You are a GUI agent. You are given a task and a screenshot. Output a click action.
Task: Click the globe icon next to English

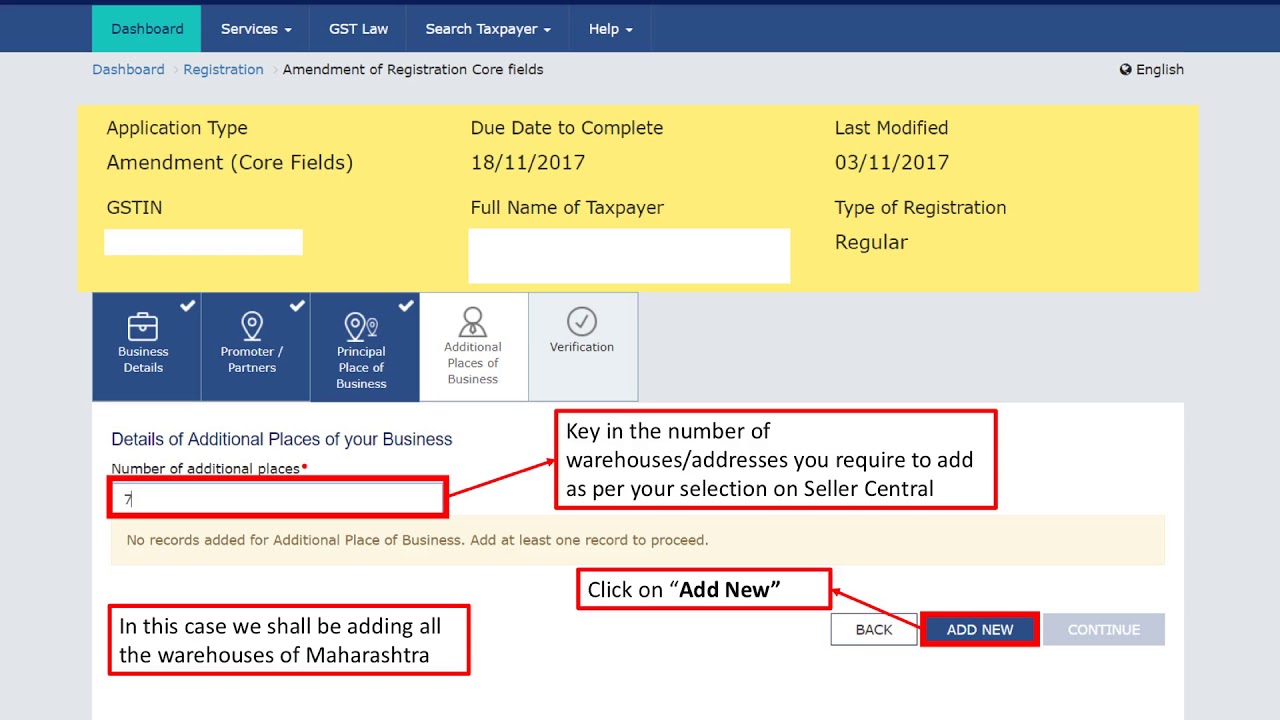pyautogui.click(x=1126, y=70)
